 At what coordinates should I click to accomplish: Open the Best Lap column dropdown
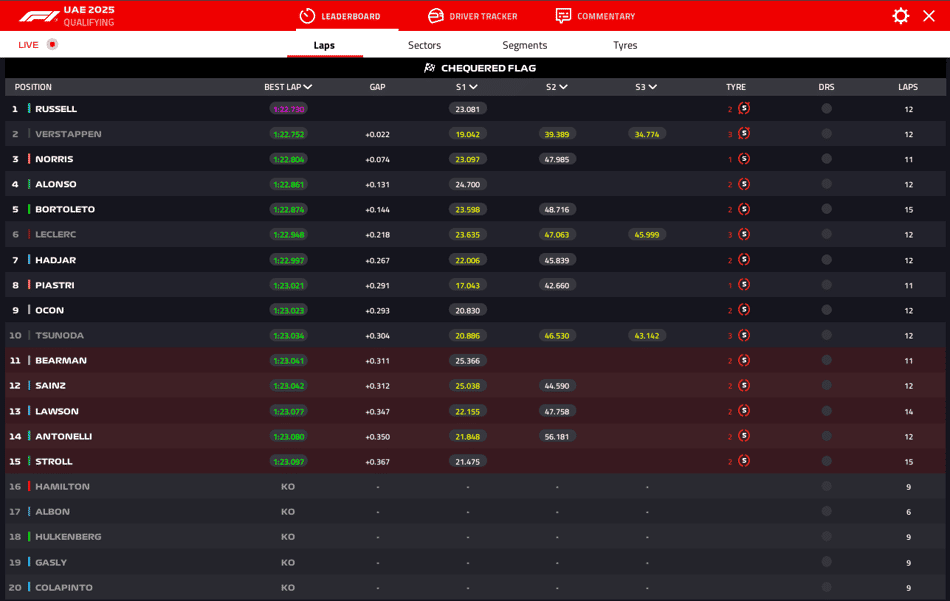click(x=308, y=87)
